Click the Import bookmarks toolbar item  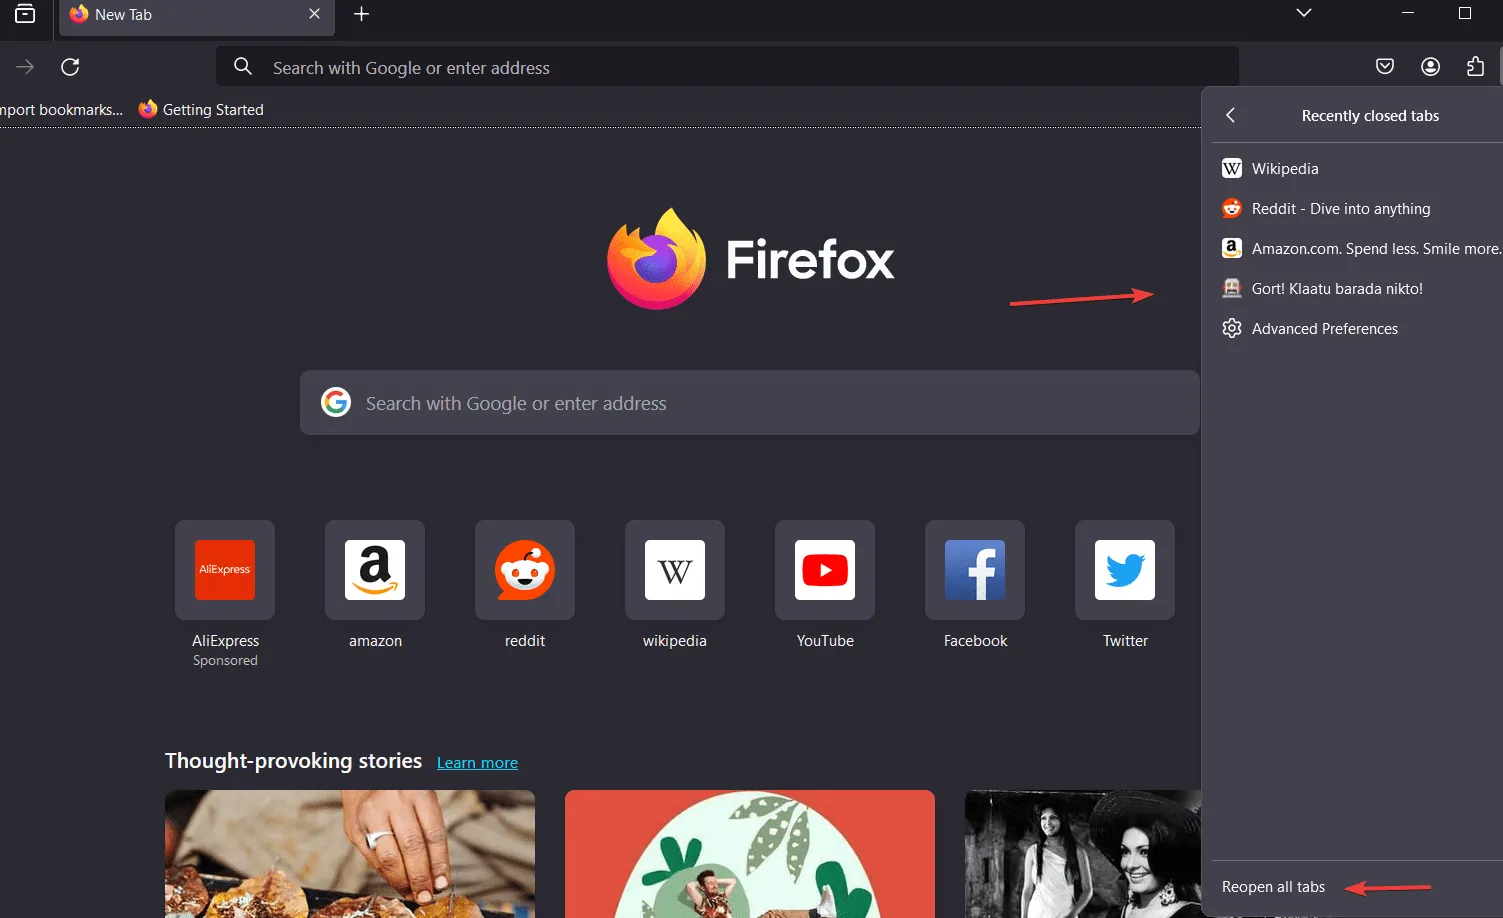click(x=61, y=109)
